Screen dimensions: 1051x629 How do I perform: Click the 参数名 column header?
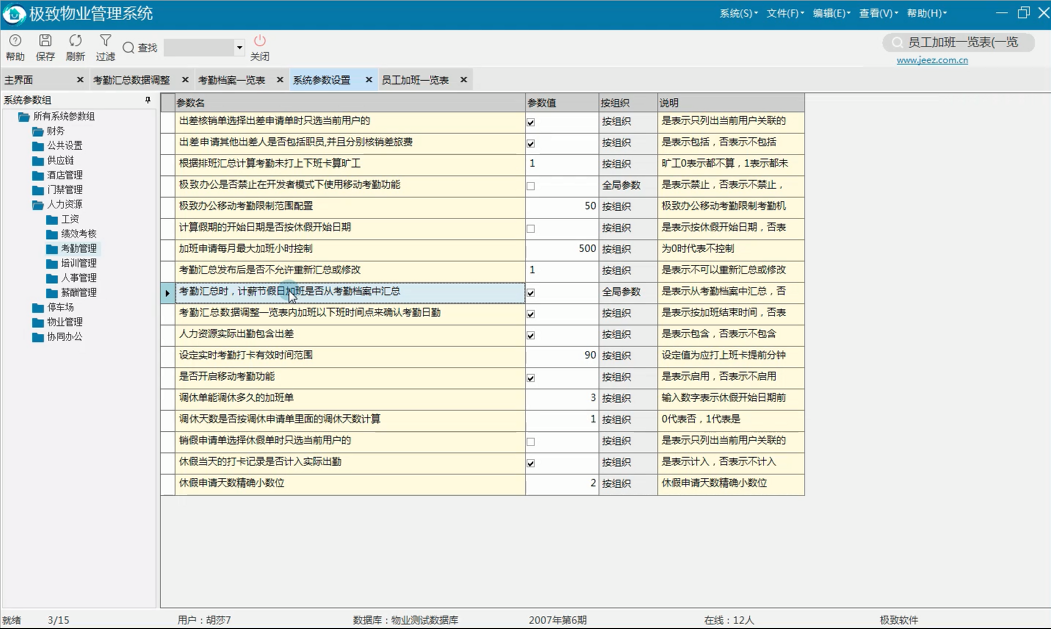[350, 103]
